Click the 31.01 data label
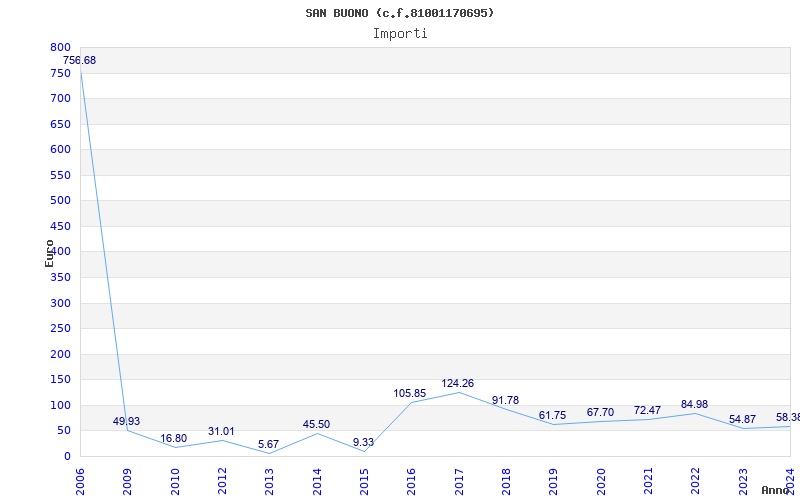This screenshot has width=800, height=500. point(221,431)
